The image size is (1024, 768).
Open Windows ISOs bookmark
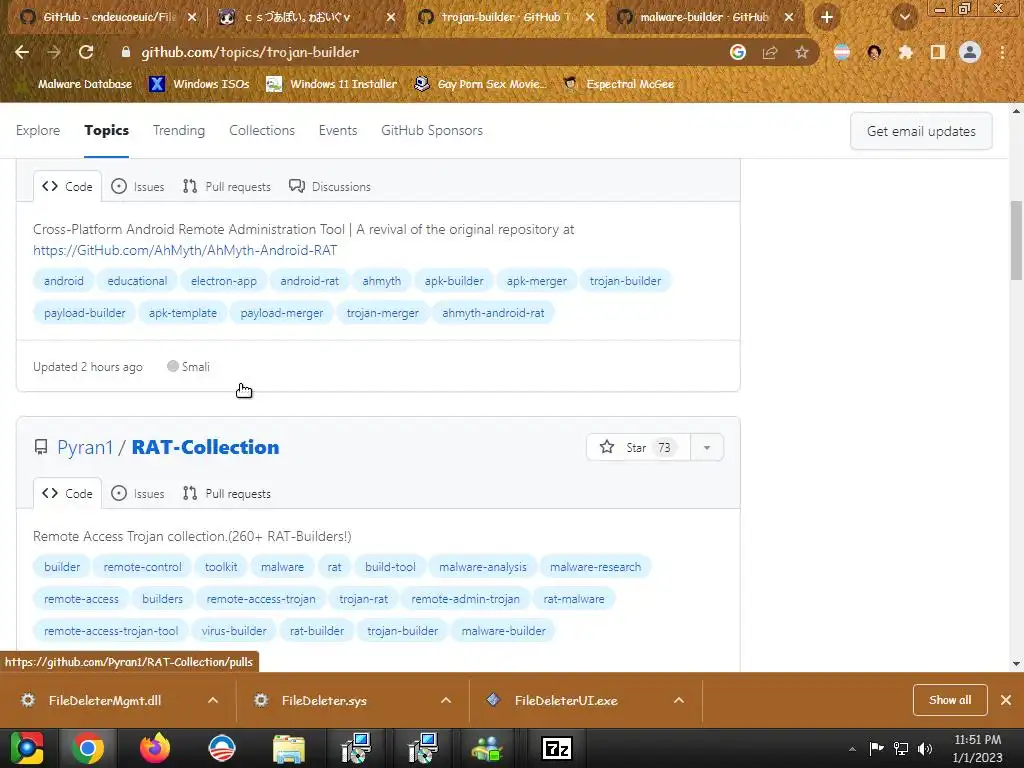[199, 84]
